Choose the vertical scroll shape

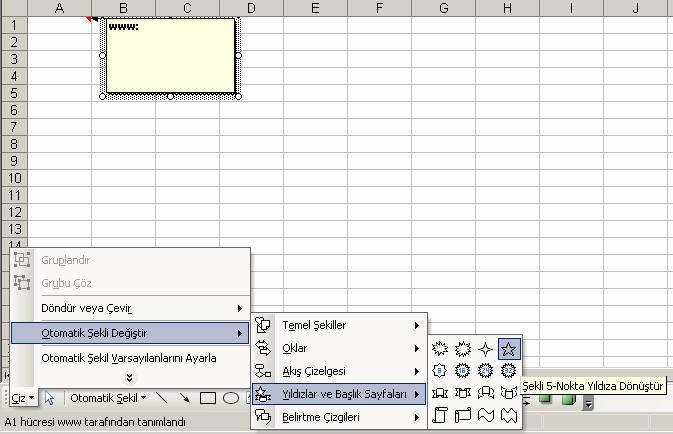439,415
